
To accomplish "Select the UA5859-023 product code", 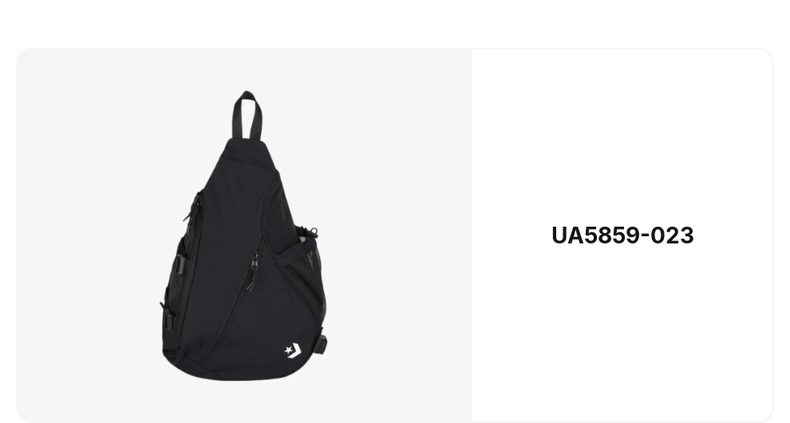I will 623,235.
